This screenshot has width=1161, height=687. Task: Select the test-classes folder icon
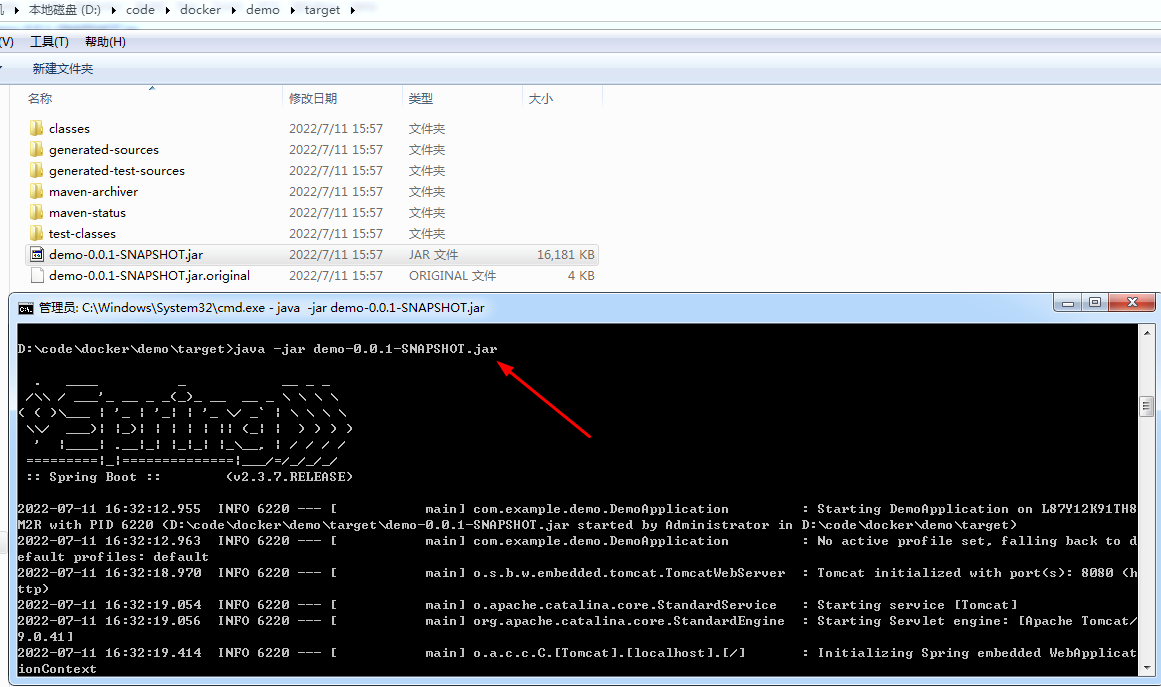coord(36,233)
